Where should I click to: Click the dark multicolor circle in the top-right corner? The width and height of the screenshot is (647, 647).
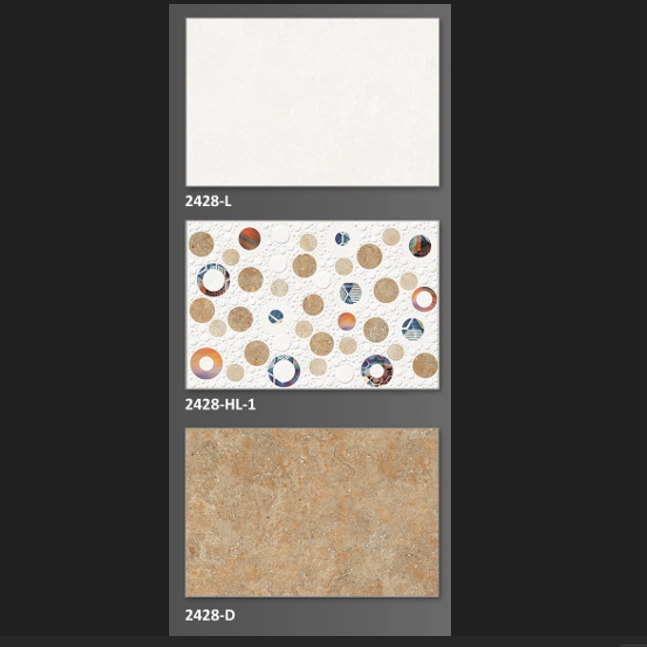pyautogui.click(x=421, y=245)
